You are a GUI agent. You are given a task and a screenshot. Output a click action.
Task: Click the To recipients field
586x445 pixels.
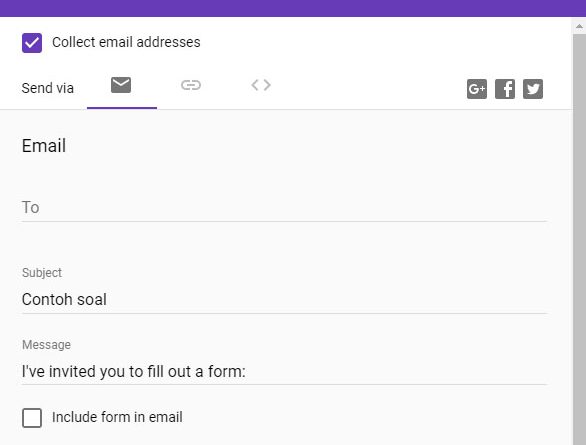coord(284,208)
